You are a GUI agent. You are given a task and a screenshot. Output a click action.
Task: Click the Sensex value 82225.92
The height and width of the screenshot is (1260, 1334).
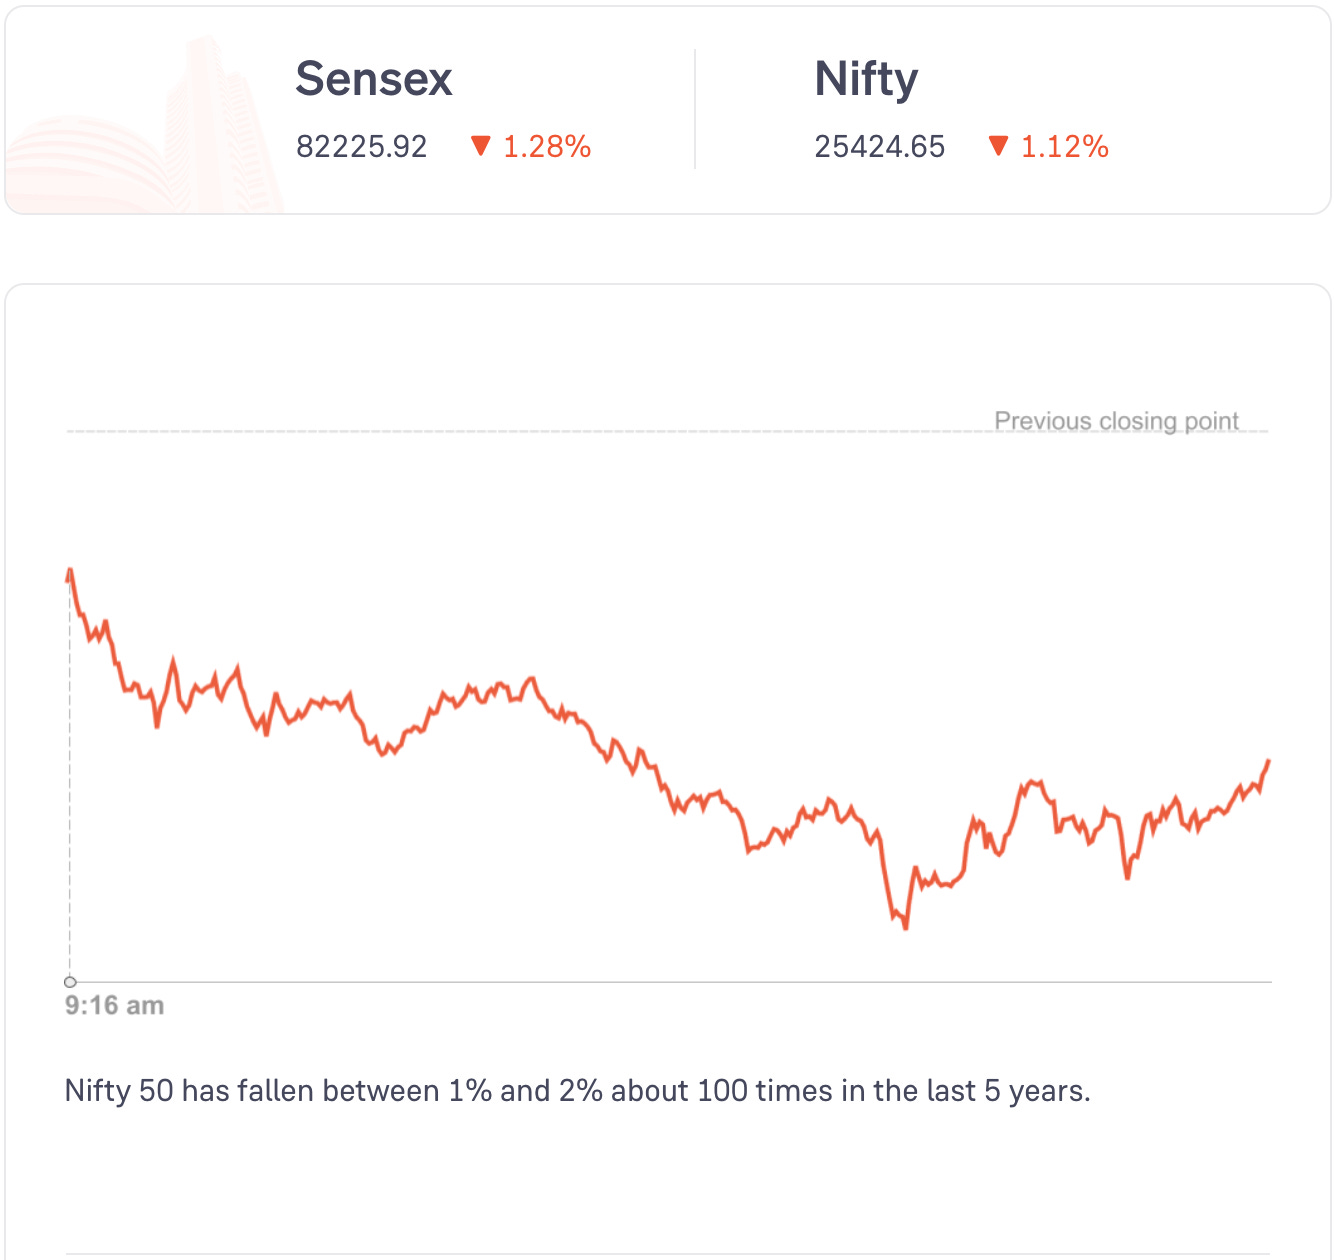pos(362,147)
